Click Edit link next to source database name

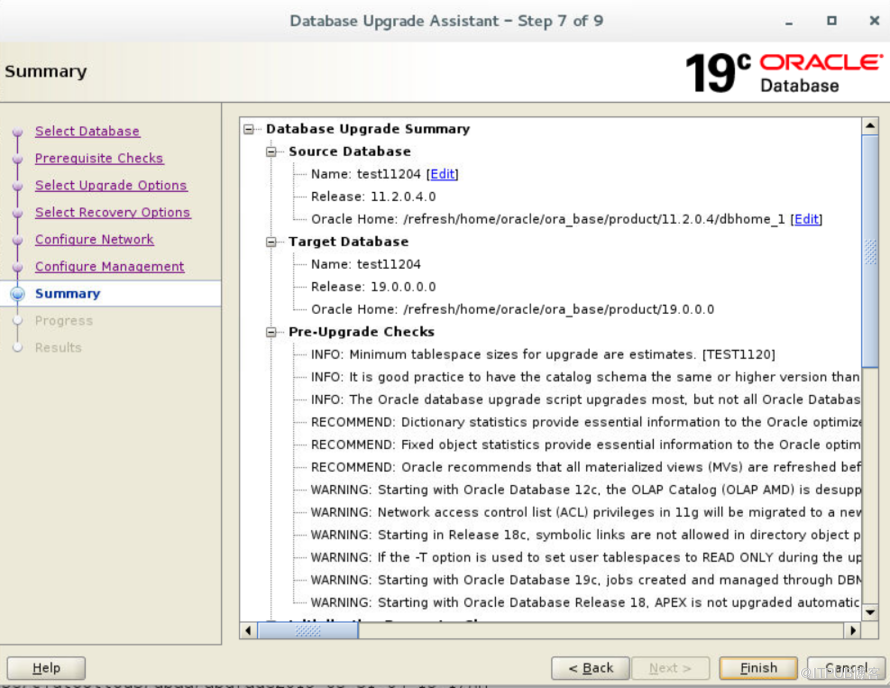442,174
